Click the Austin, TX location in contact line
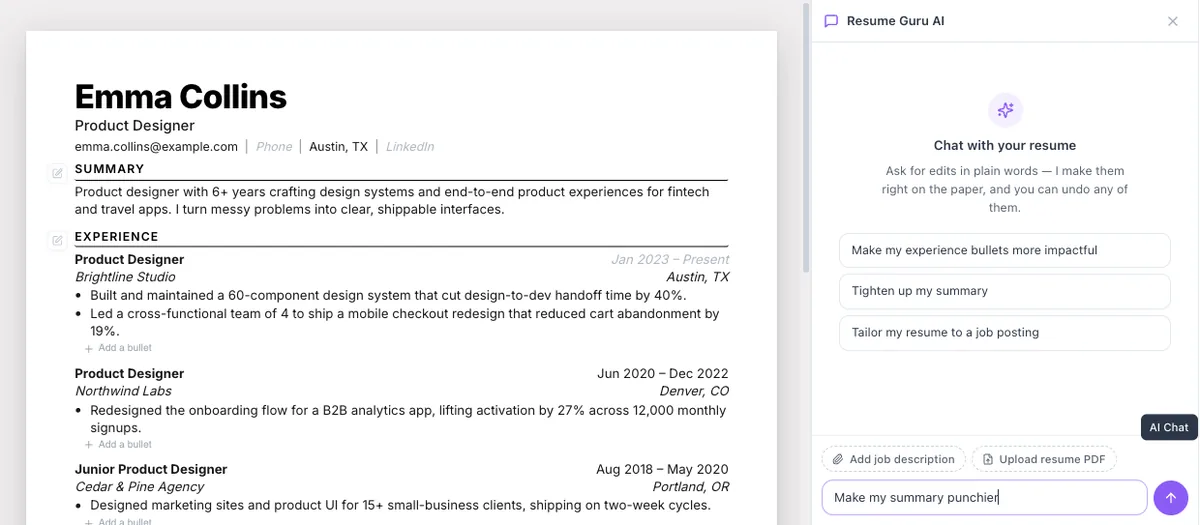This screenshot has height=525, width=1200. click(x=338, y=146)
